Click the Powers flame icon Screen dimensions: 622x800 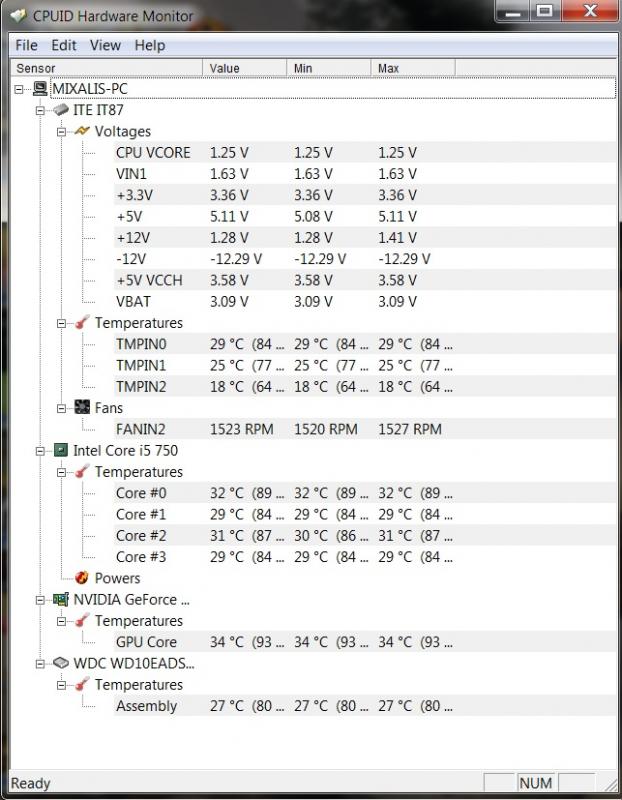[82, 578]
